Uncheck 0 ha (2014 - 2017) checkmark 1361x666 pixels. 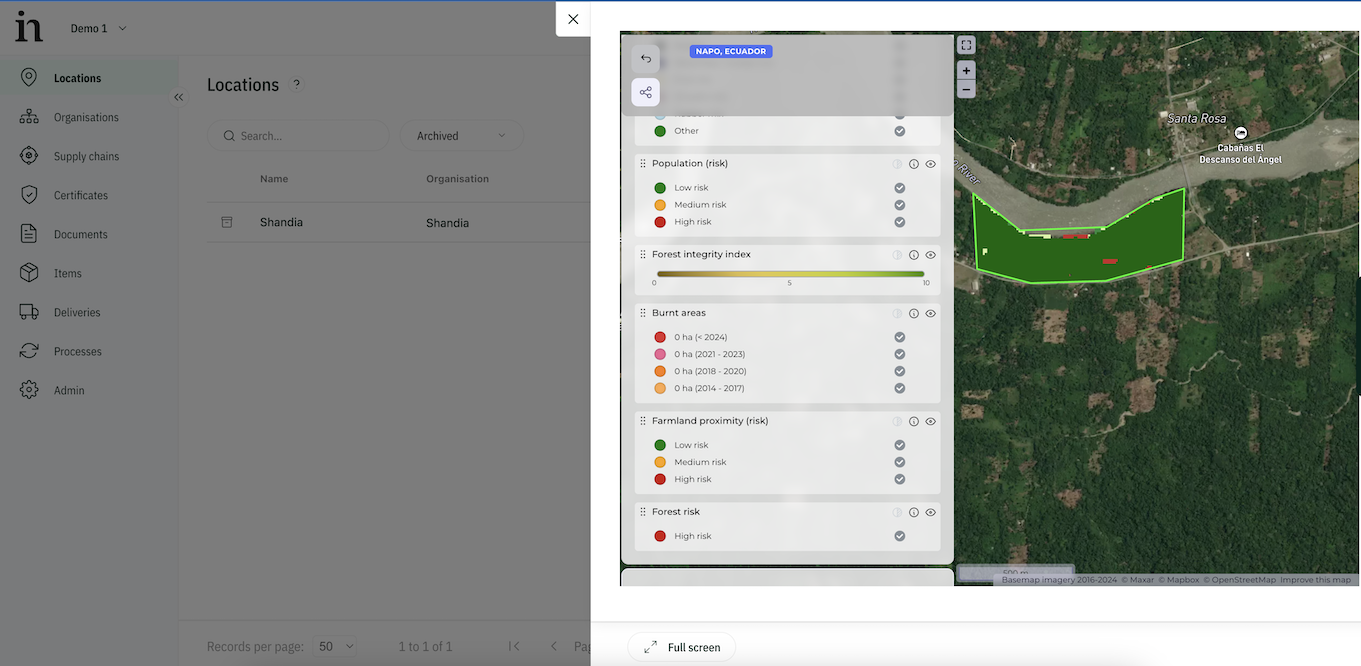900,389
